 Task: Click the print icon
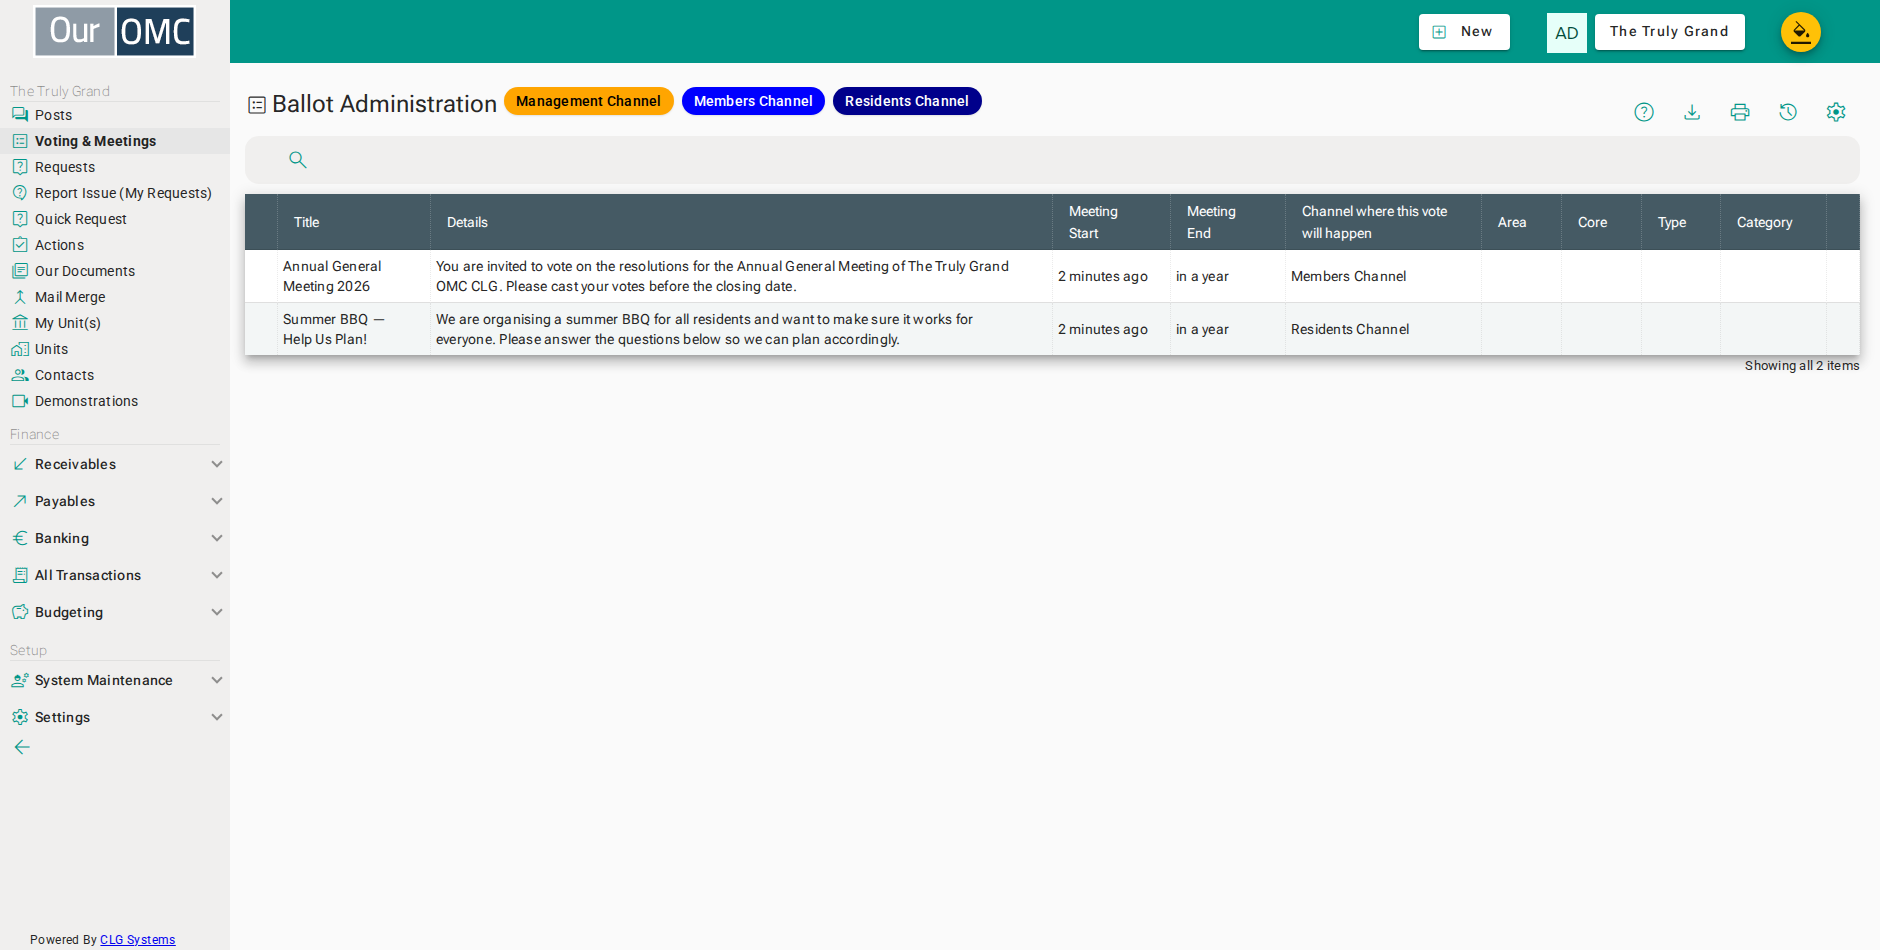tap(1740, 112)
